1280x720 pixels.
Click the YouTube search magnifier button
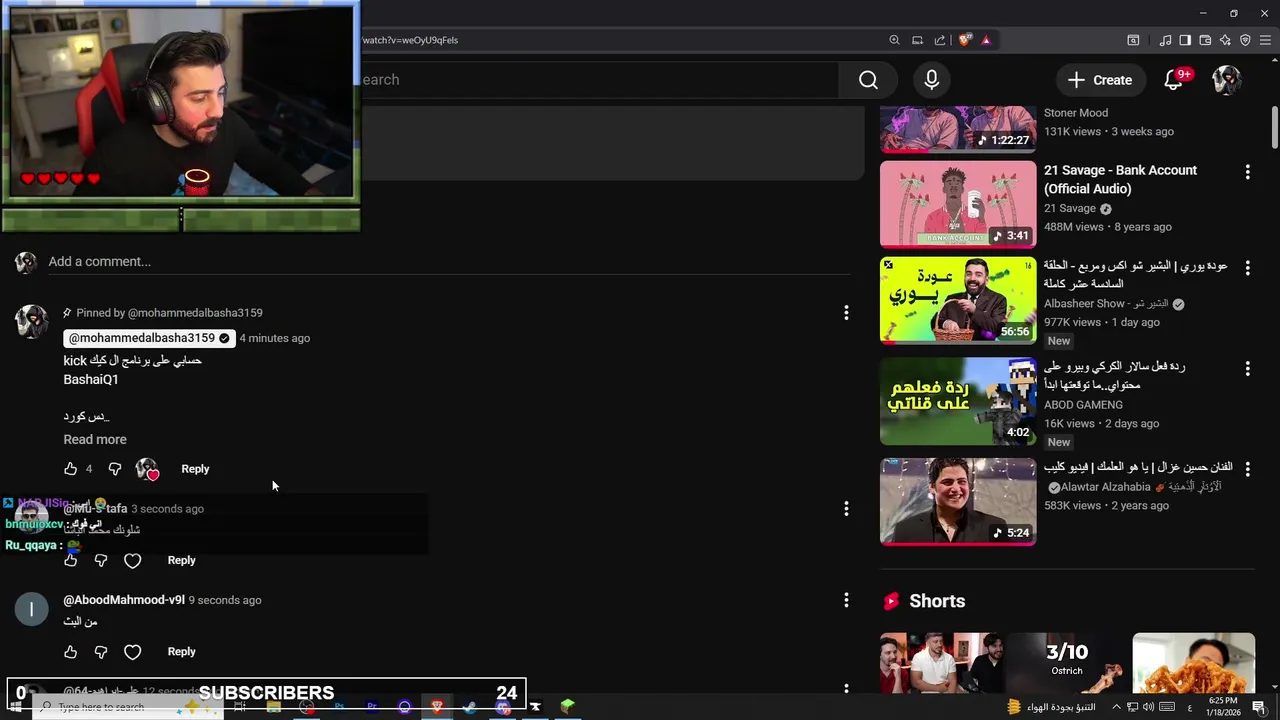point(868,80)
